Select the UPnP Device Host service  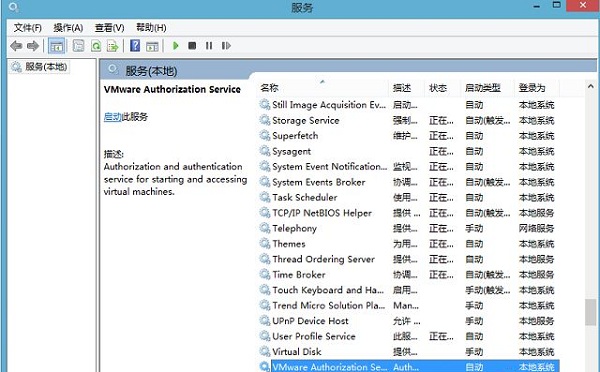point(310,321)
